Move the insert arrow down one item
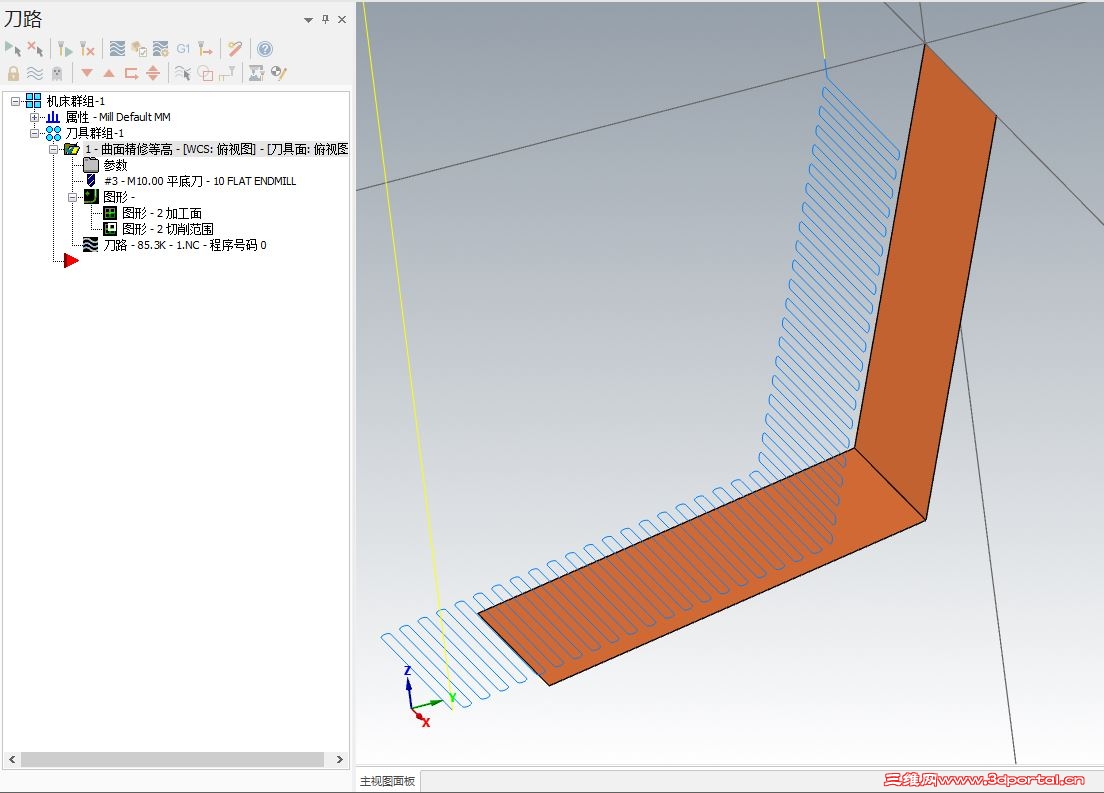 pyautogui.click(x=87, y=73)
